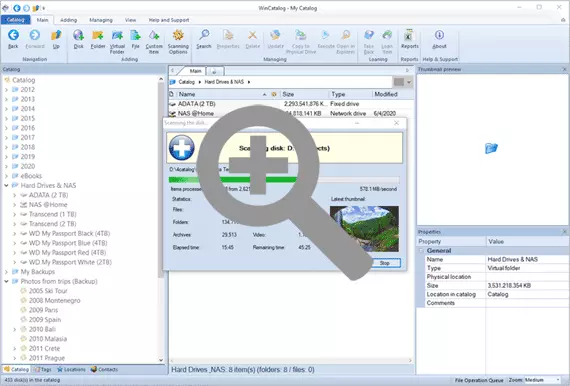Switch to the Locations bottom tab
This screenshot has width=570, height=386.
[x=71, y=369]
